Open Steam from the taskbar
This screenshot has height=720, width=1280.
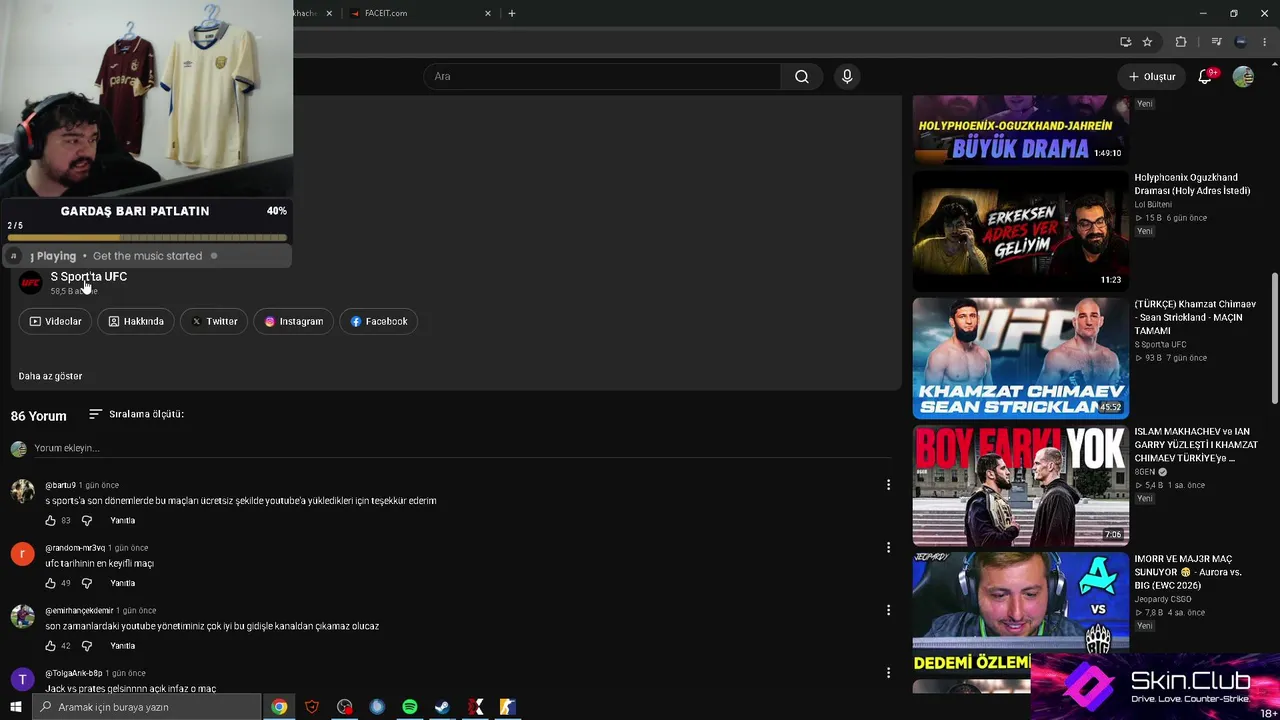click(442, 707)
